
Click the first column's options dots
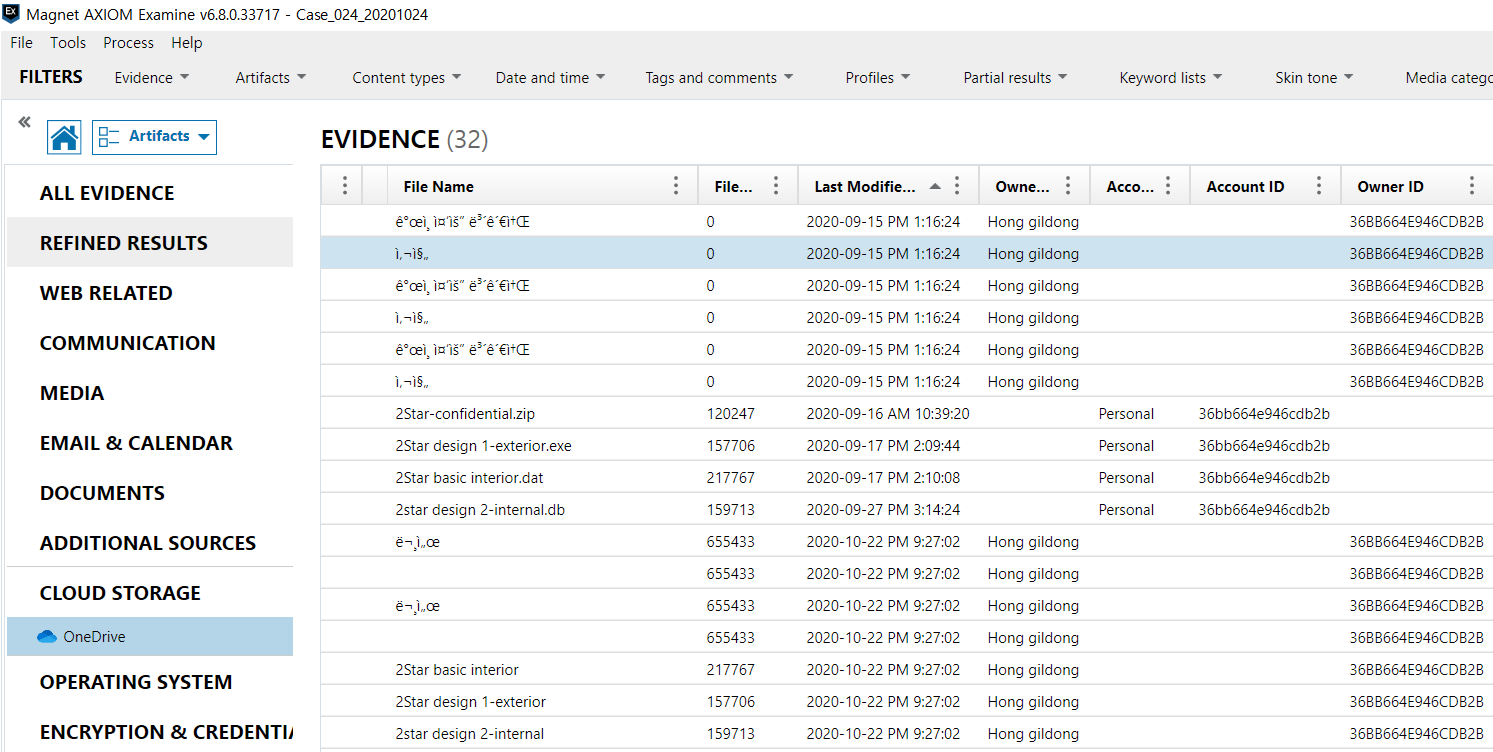[345, 186]
